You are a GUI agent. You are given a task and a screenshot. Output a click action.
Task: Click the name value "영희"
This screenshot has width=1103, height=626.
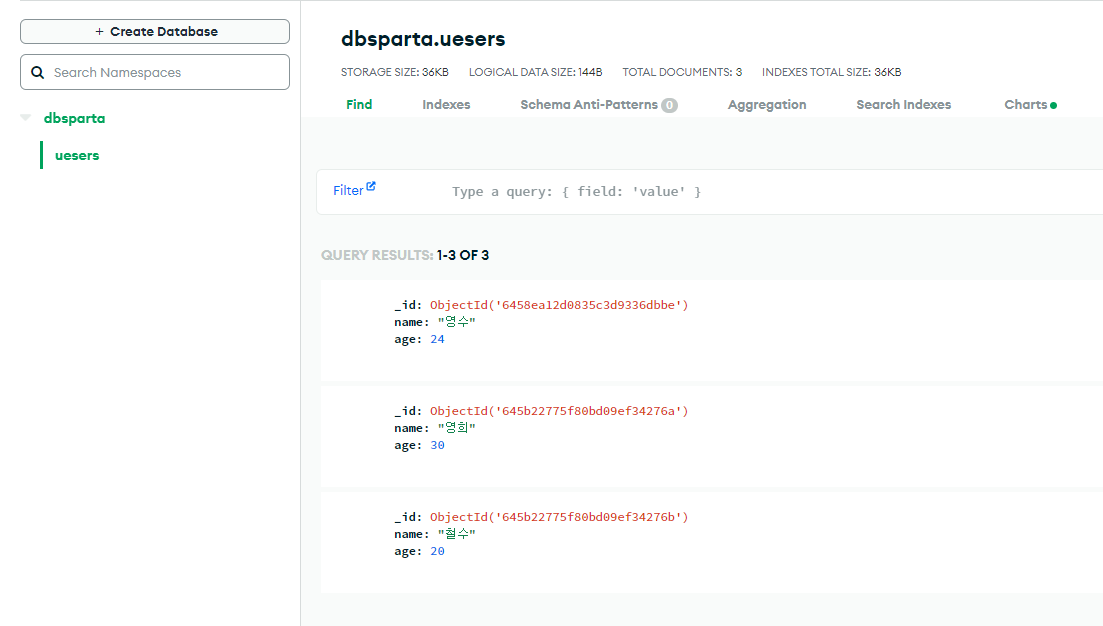(457, 428)
